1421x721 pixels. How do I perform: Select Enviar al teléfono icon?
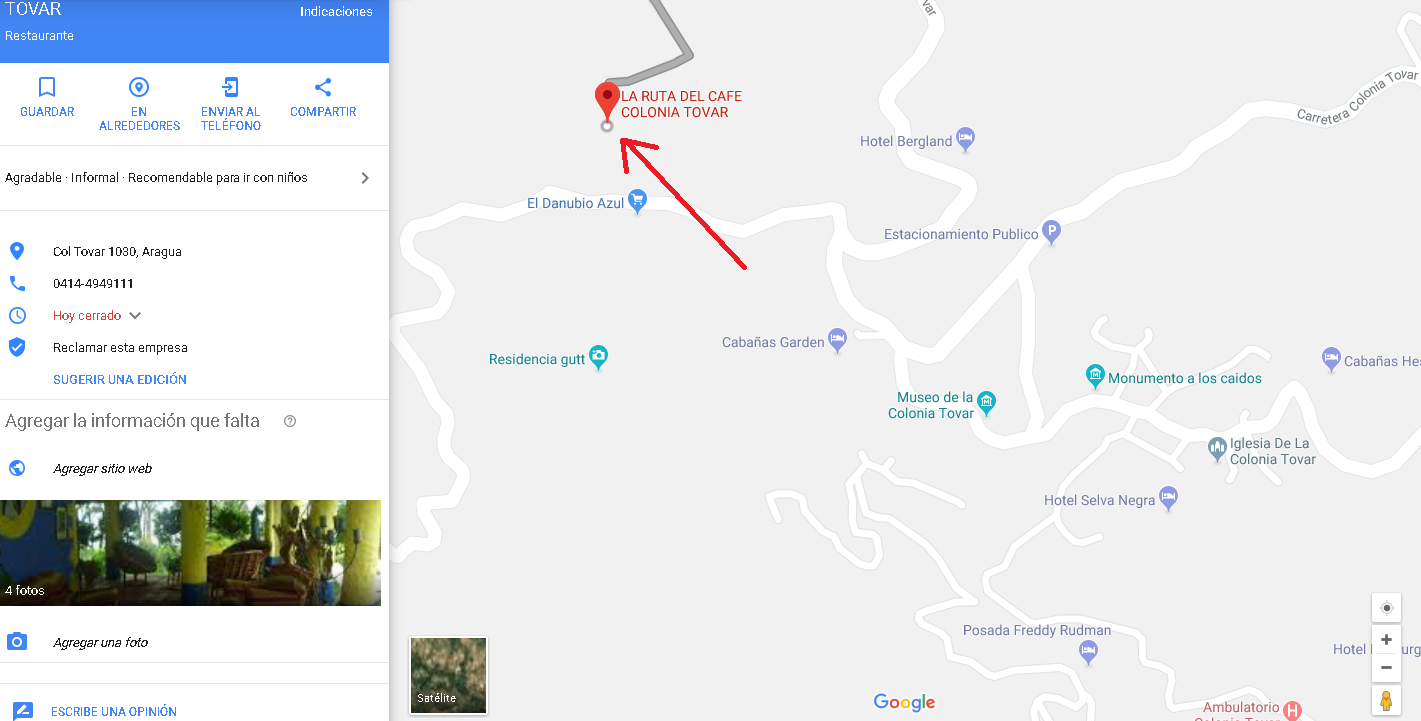pyautogui.click(x=231, y=87)
